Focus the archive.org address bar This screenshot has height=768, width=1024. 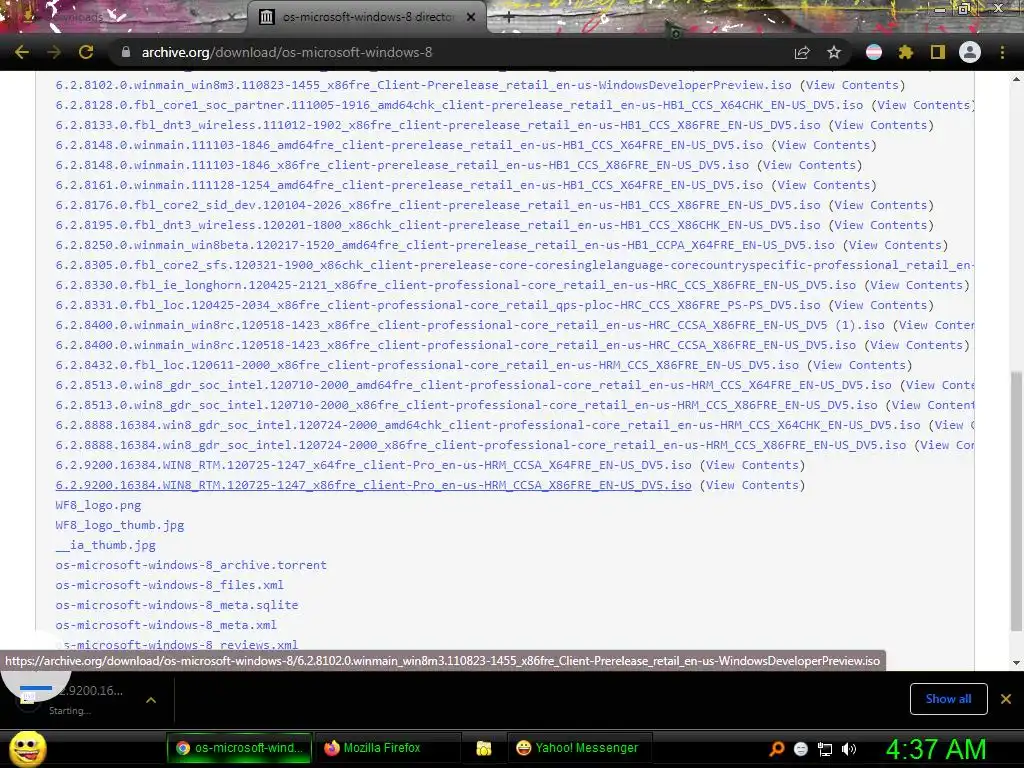coord(451,52)
